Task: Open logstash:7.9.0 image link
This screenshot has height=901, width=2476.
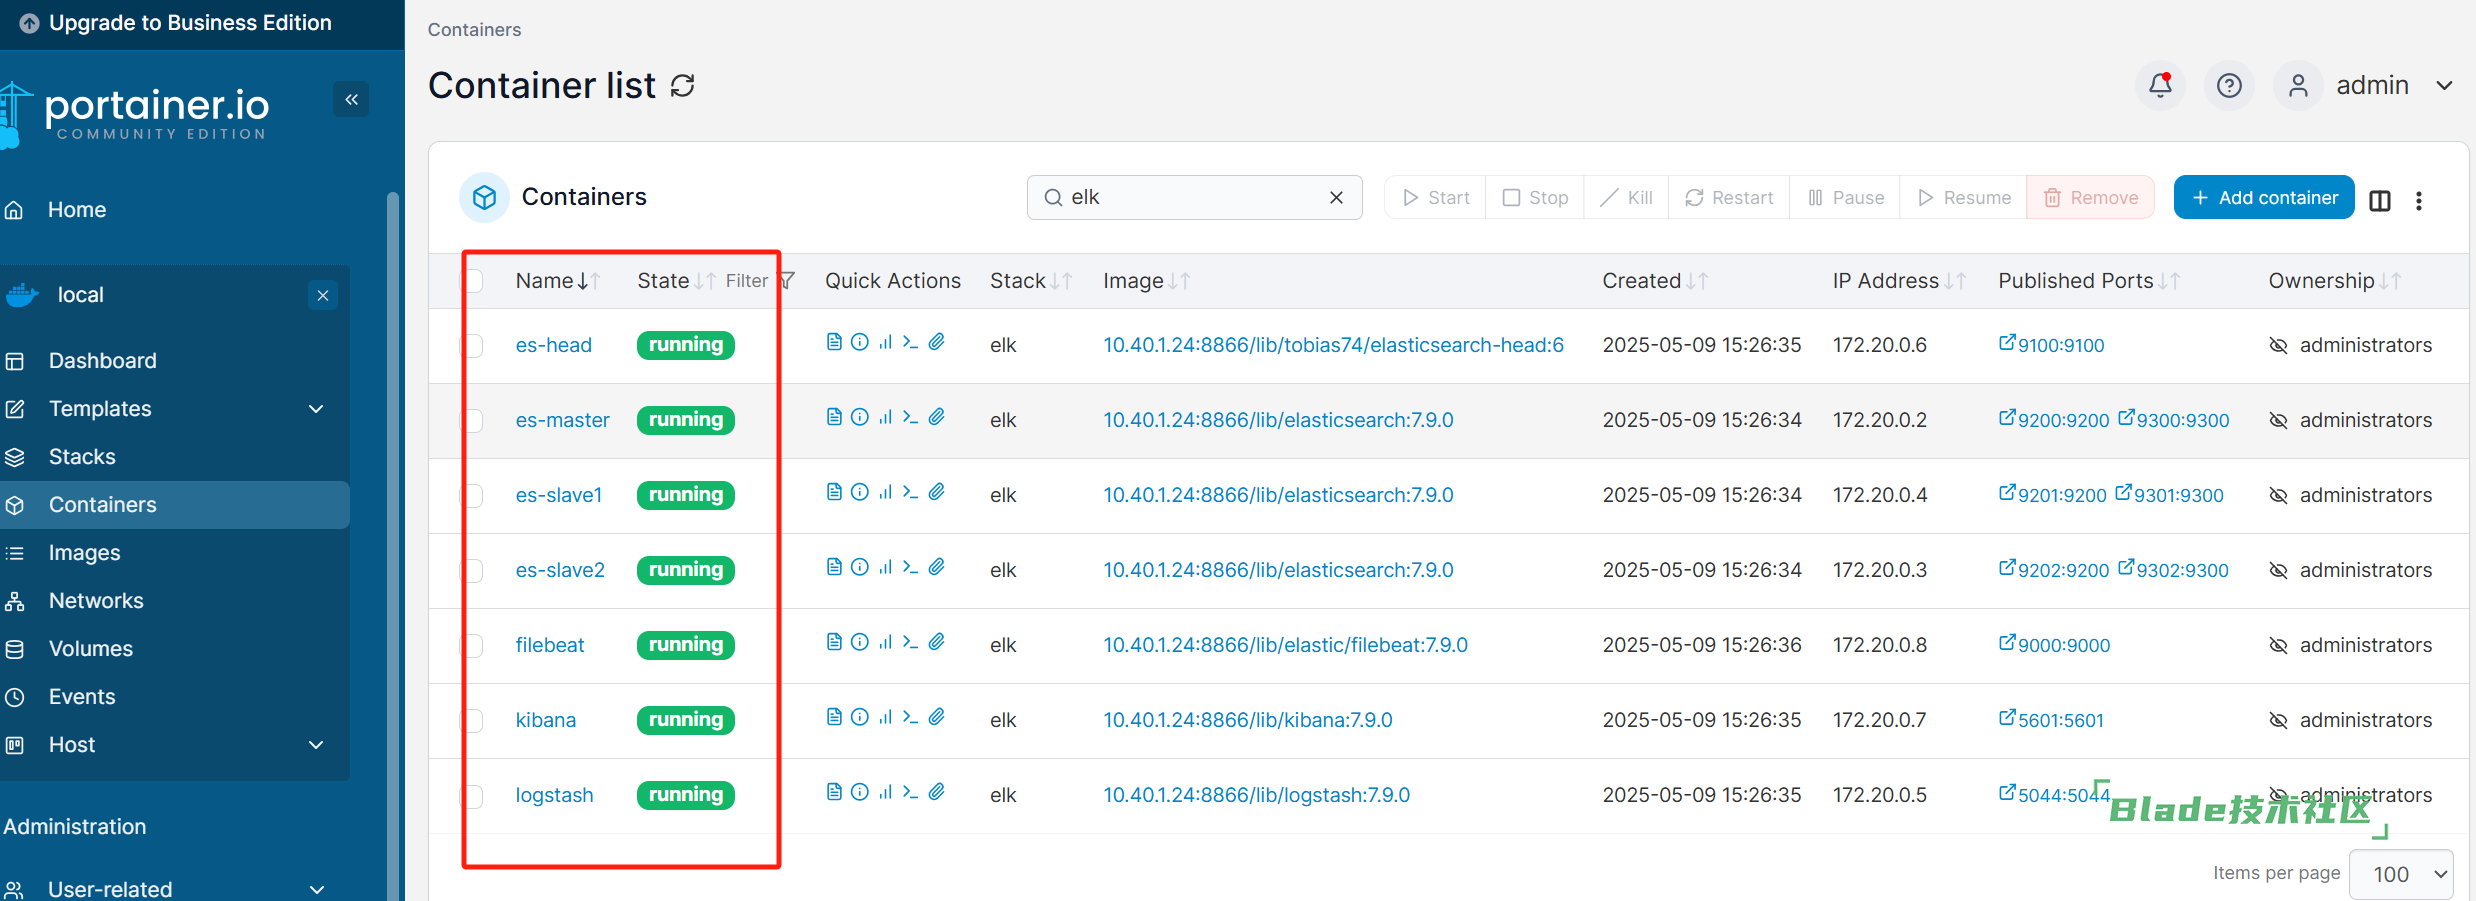Action: tap(1257, 795)
